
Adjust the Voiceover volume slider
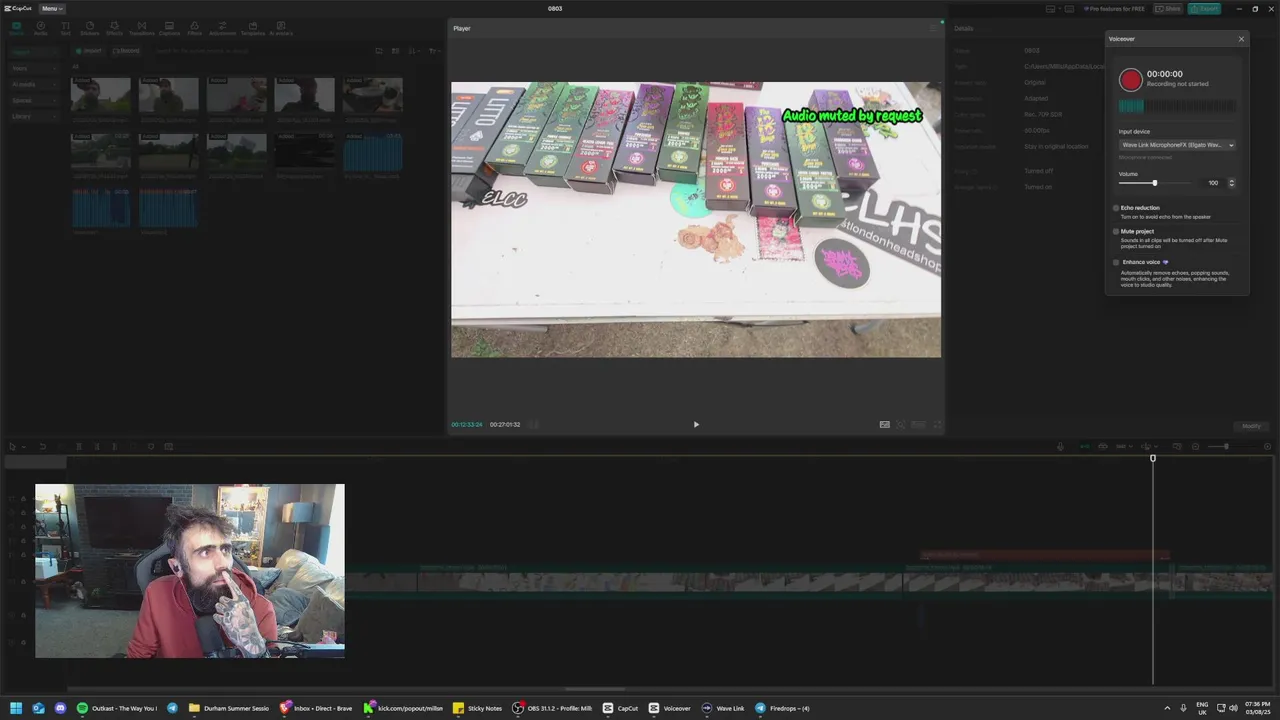(1154, 183)
